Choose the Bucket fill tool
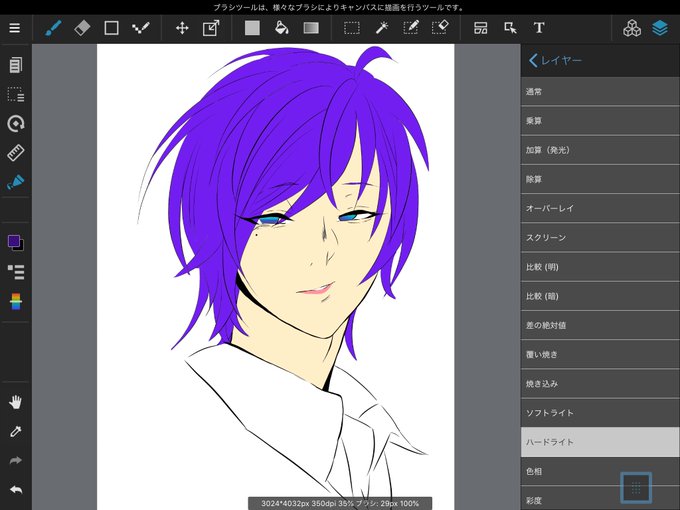Screen dimensions: 680x510 pos(282,28)
